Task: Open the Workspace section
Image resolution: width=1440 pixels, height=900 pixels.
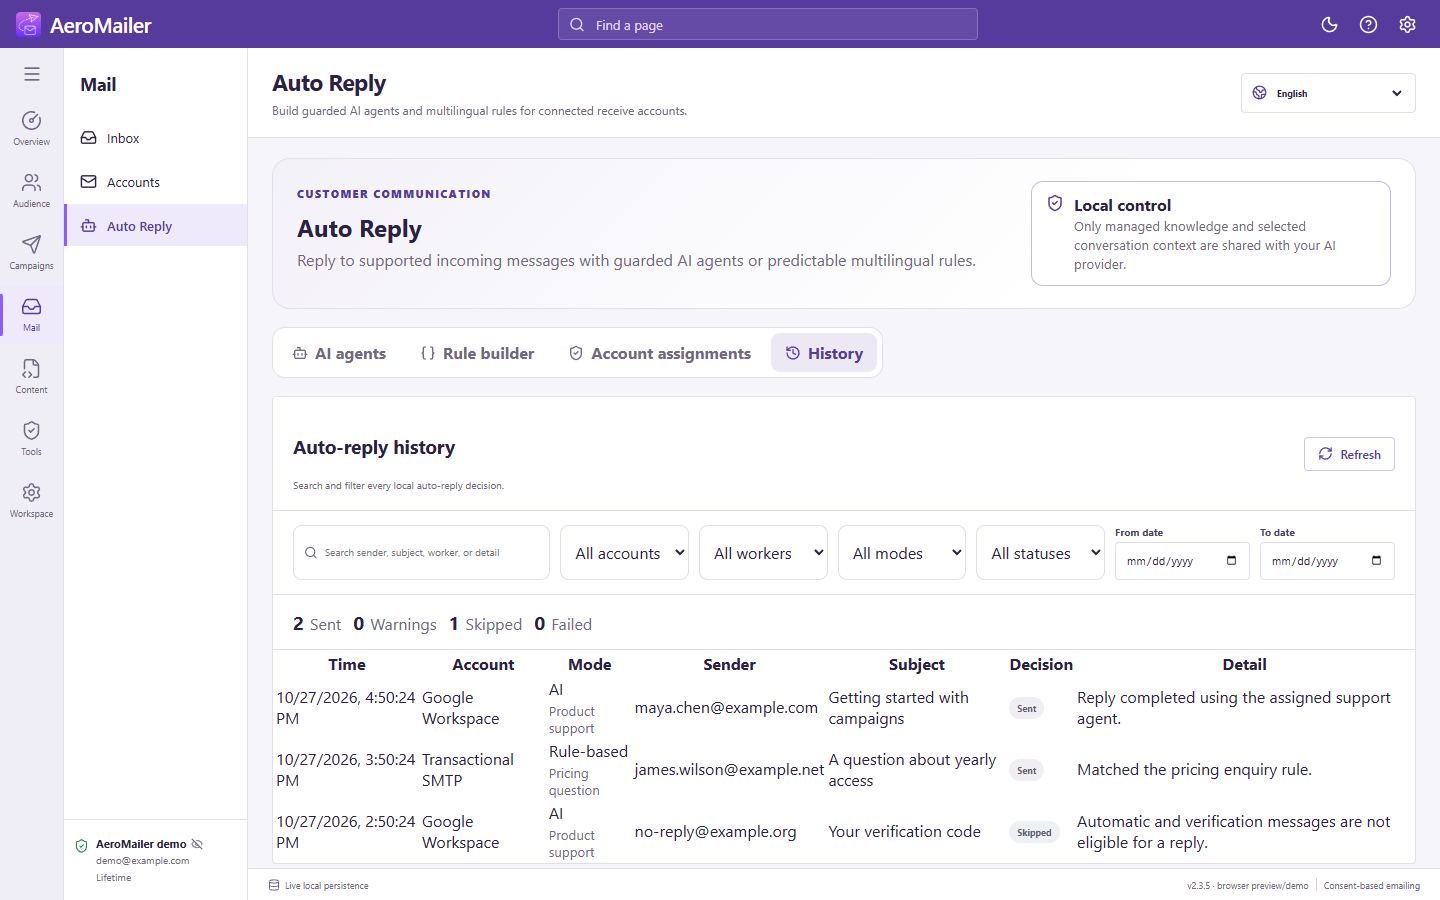Action: click(x=32, y=500)
